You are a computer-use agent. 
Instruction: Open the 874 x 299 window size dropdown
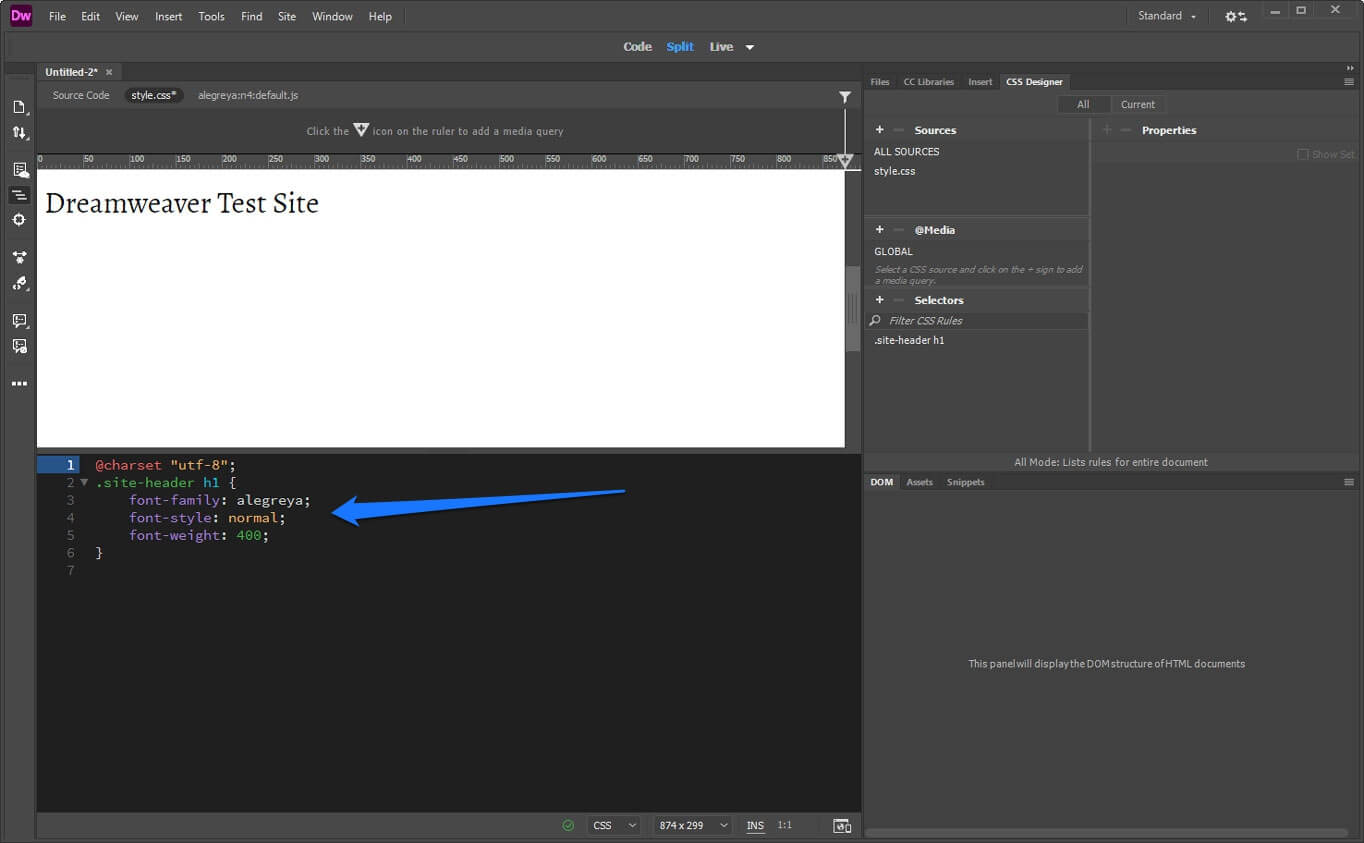[x=691, y=825]
